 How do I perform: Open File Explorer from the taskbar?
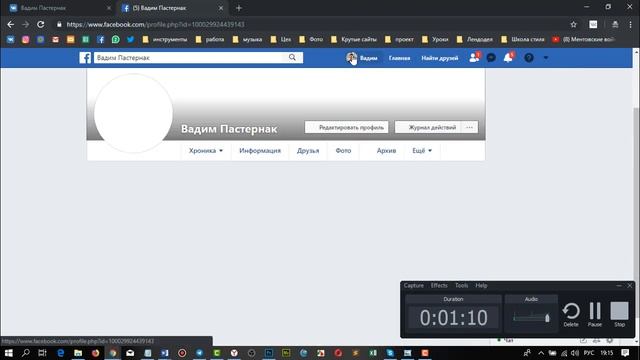78,353
